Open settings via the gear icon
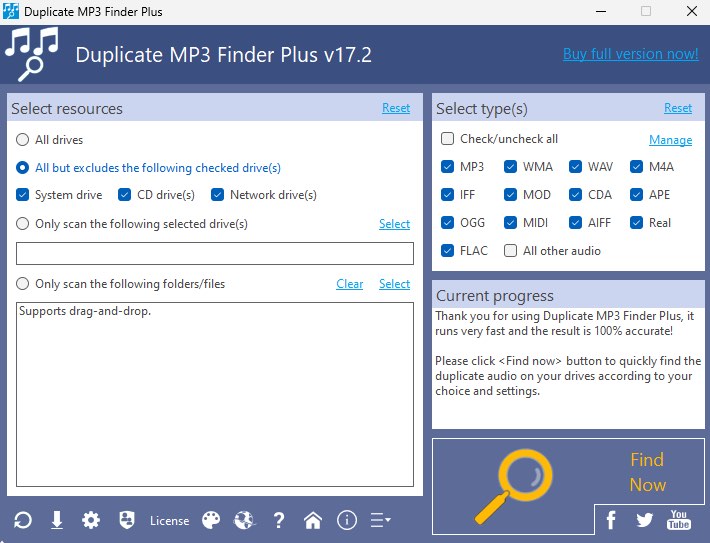This screenshot has width=710, height=543. tap(91, 520)
